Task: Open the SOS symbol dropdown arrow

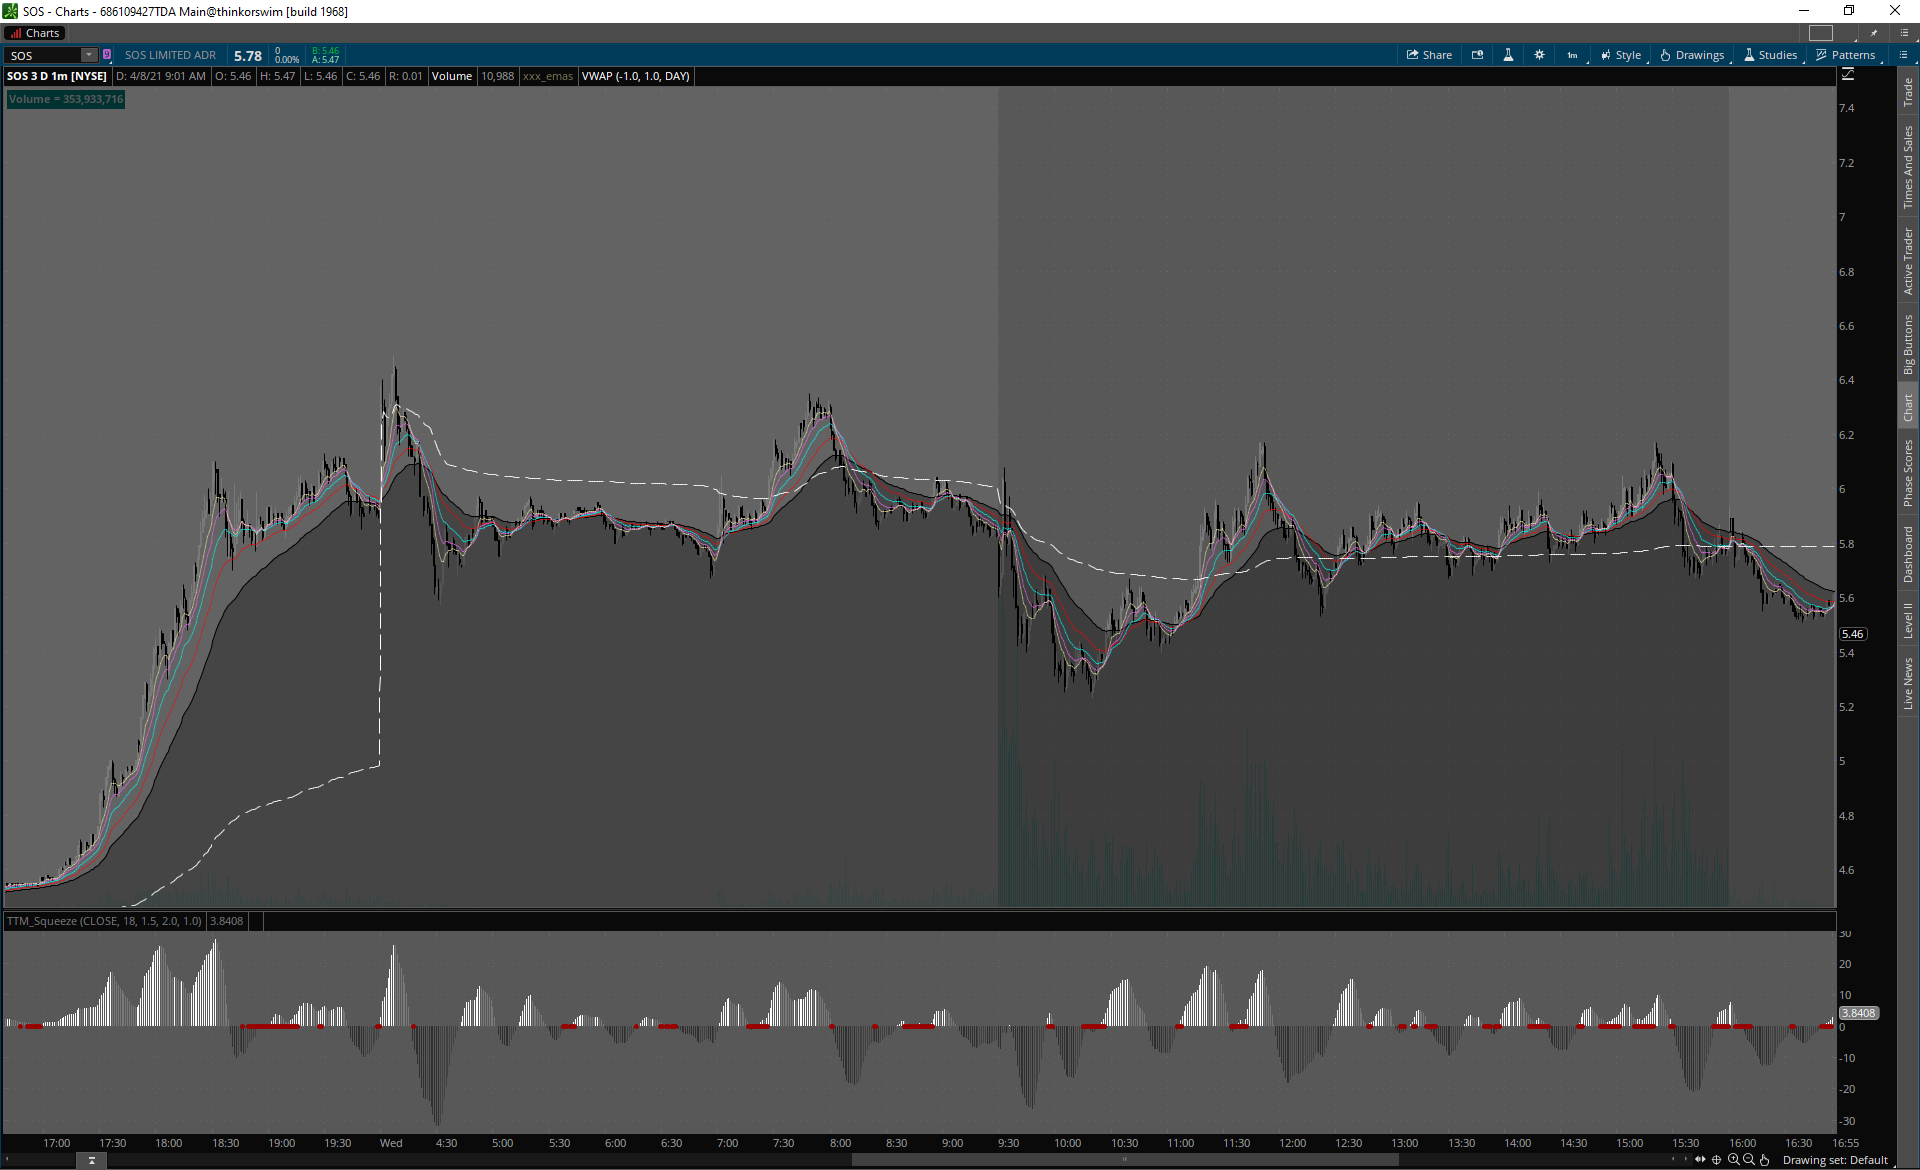Action: 89,55
